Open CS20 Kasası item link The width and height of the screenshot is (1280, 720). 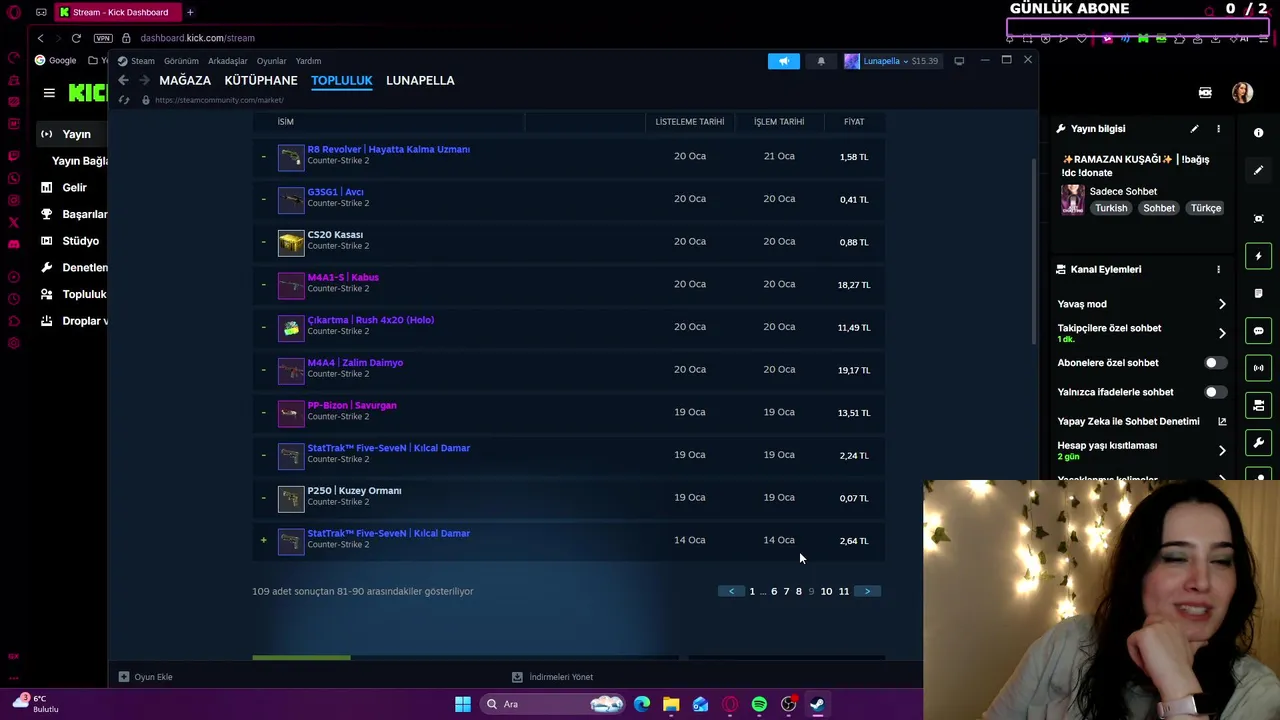point(335,235)
